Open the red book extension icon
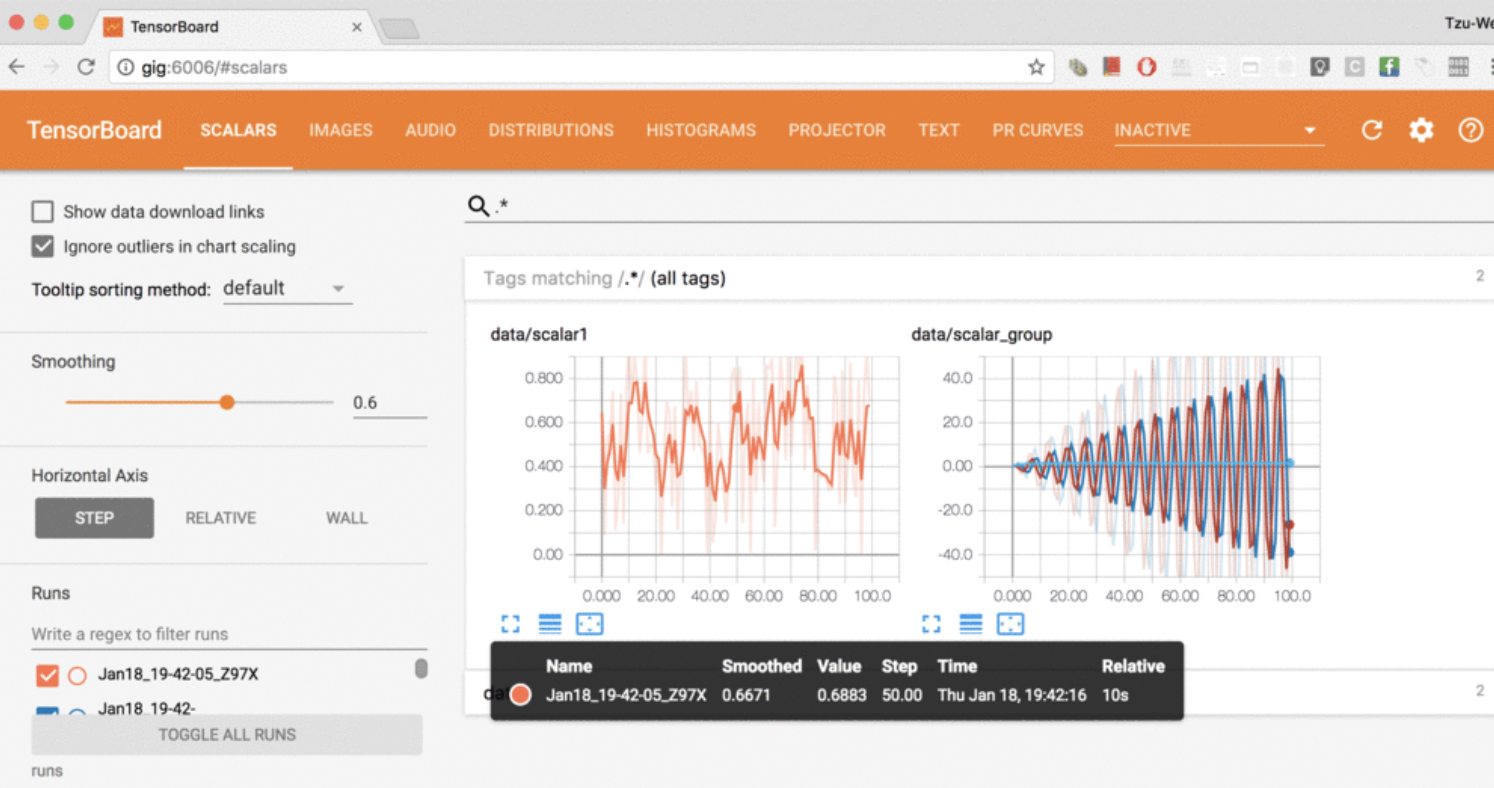 [x=1111, y=67]
